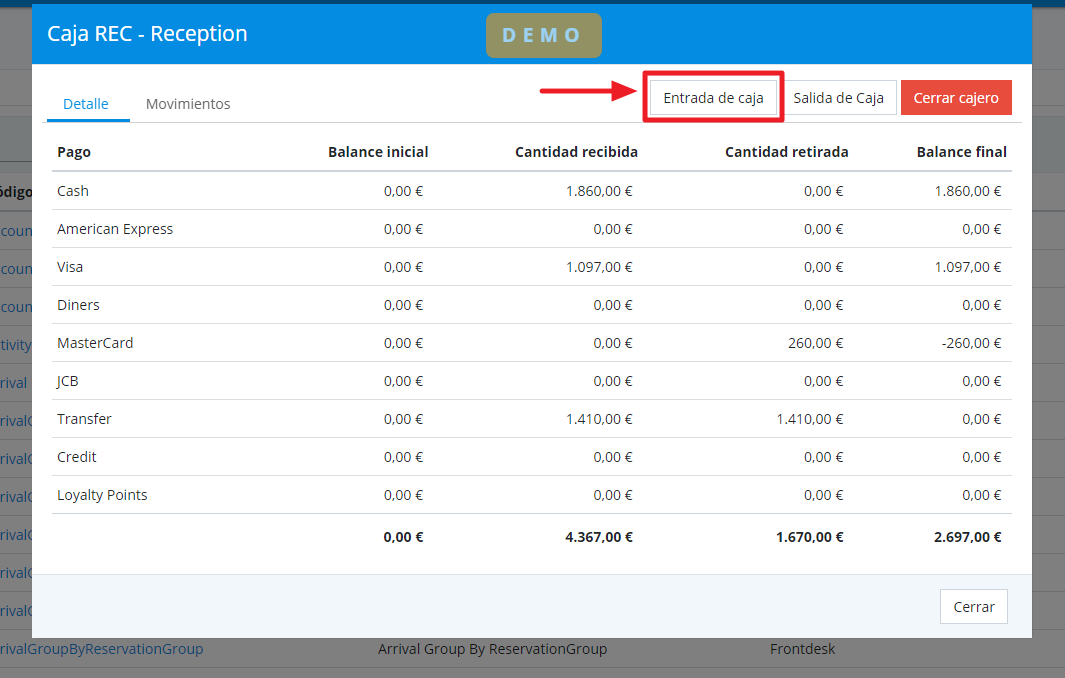The image size is (1065, 678).
Task: Open the ArrivalGroupByReservationGroup link
Action: pyautogui.click(x=101, y=649)
